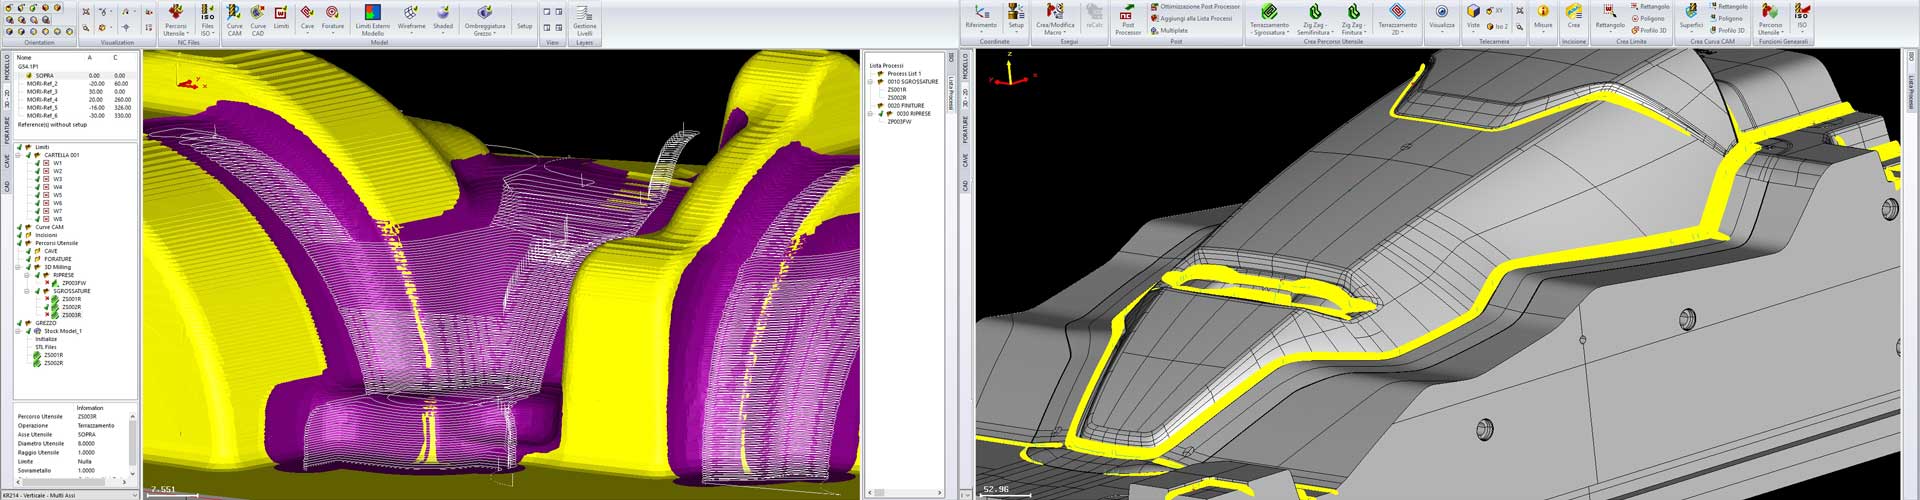The image size is (1920, 500).
Task: Click the Riferimento coordinate tool
Action: click(981, 17)
